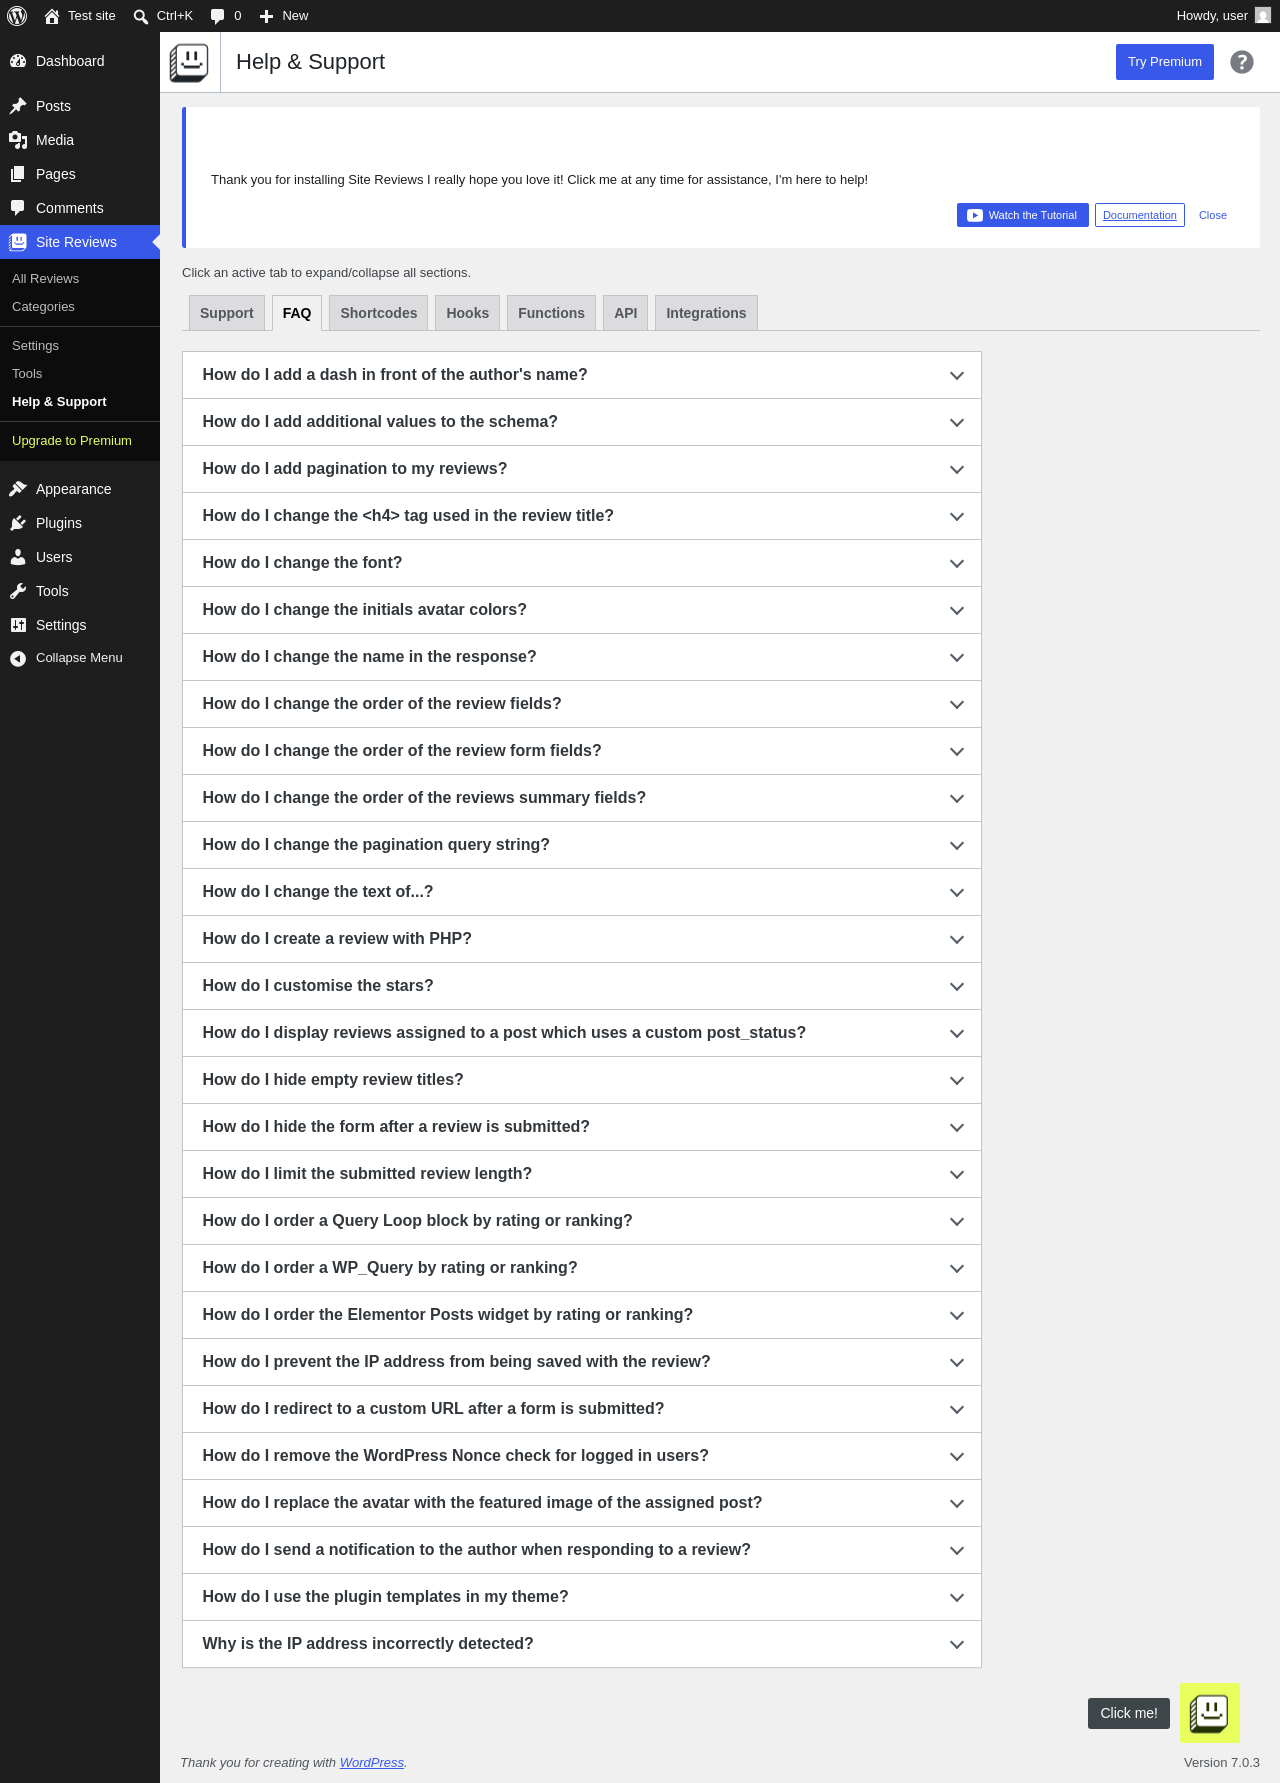
Task: Click the Appearance paintbrush icon
Action: (18, 489)
